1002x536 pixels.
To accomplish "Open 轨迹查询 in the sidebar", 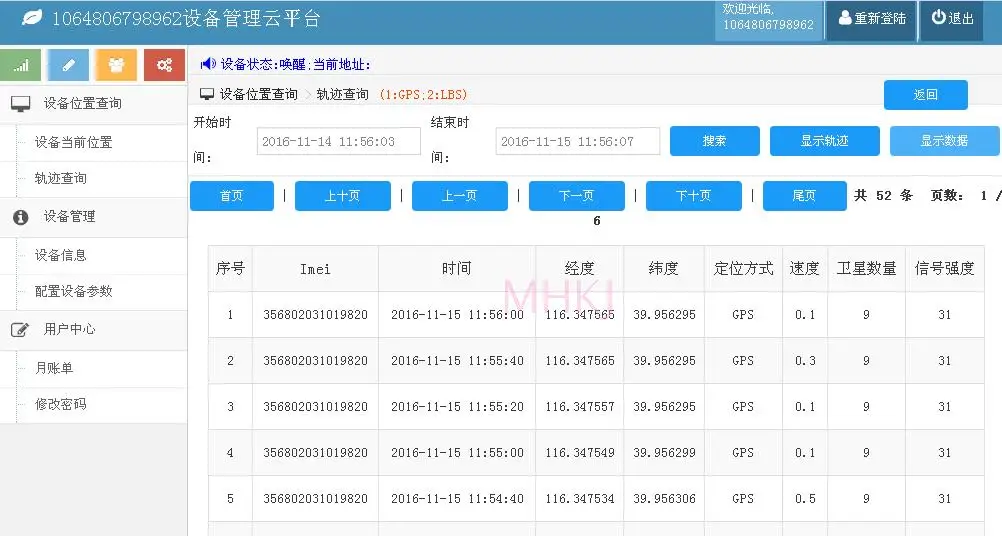I will click(61, 178).
